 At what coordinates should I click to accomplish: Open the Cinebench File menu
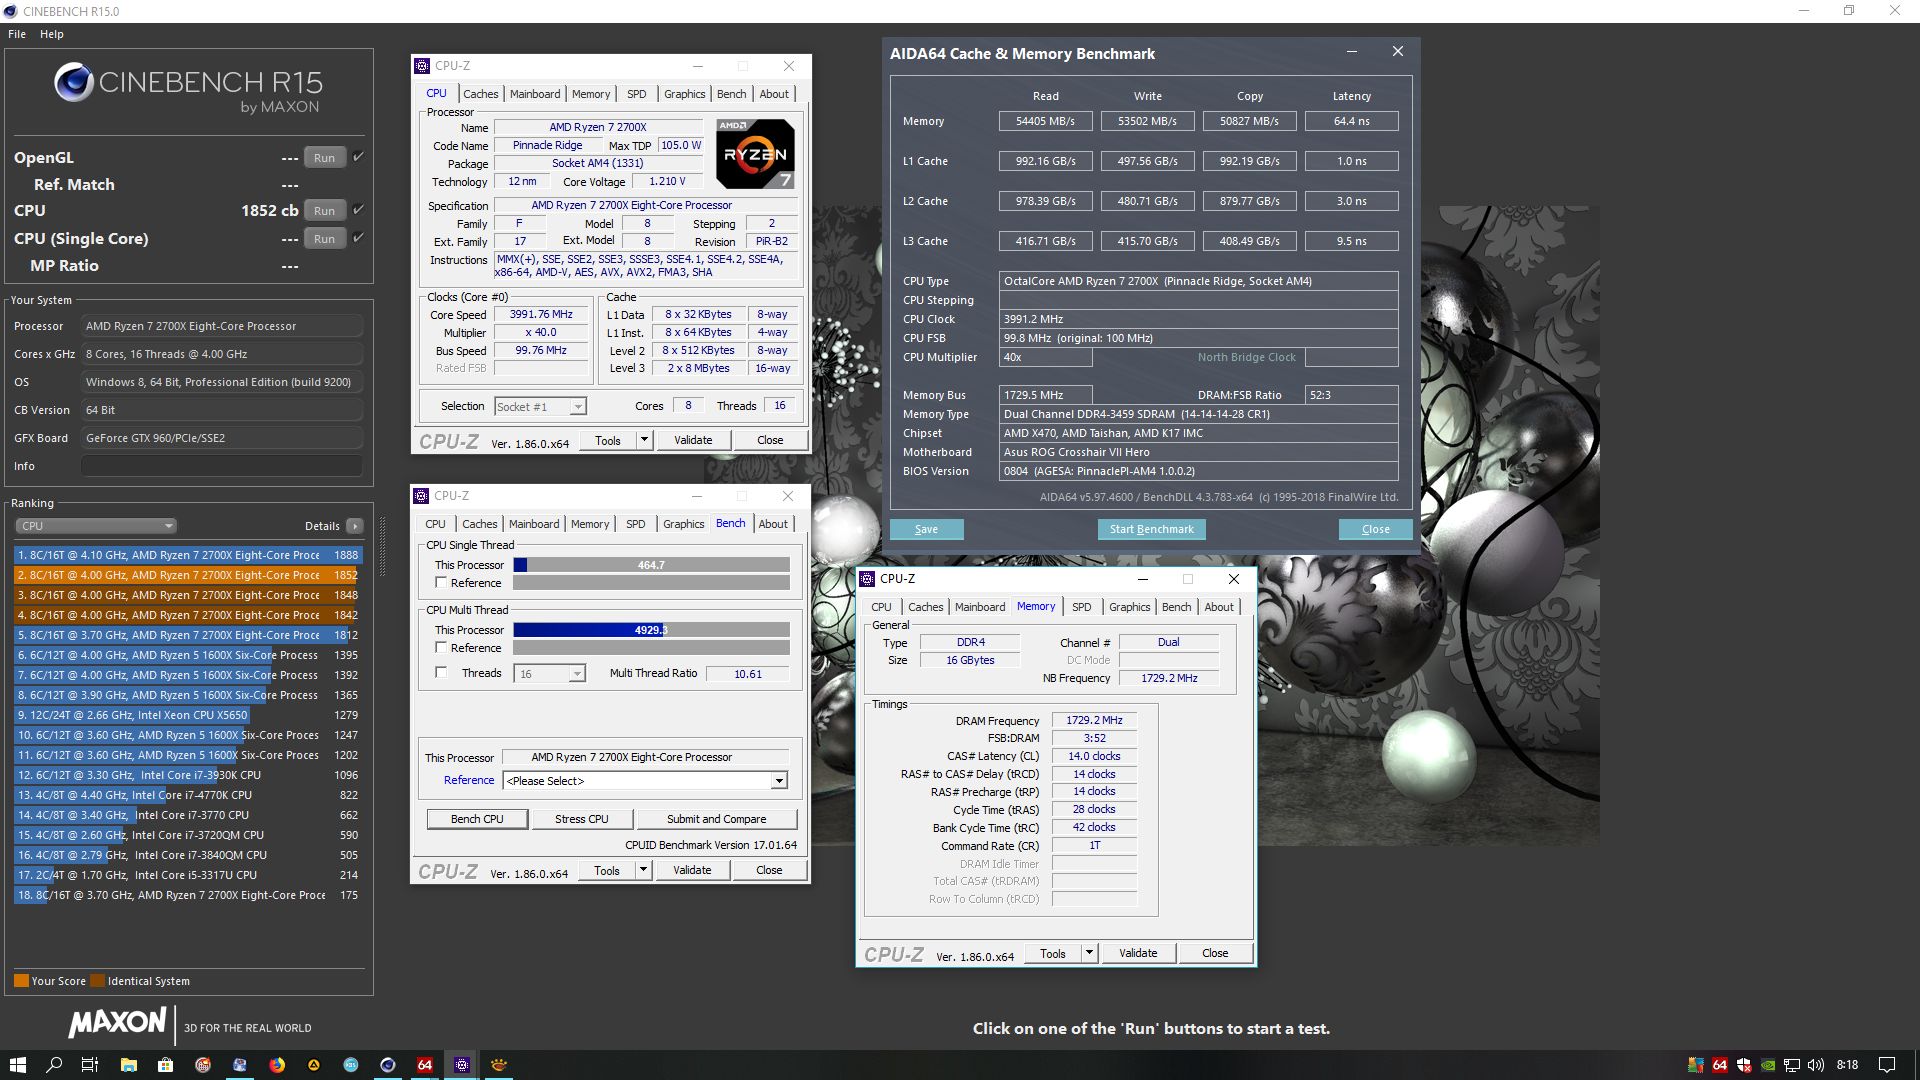17,34
